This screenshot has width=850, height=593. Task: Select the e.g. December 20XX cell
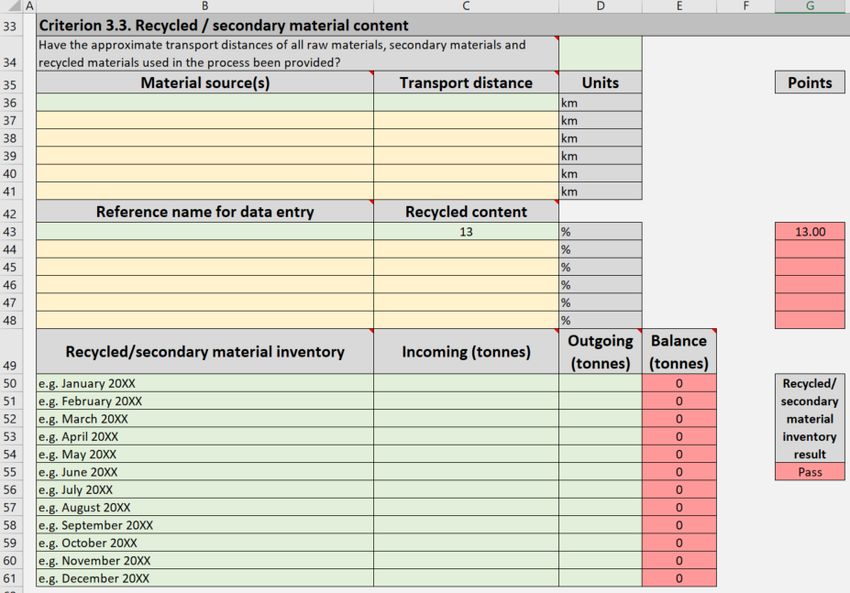(205, 578)
